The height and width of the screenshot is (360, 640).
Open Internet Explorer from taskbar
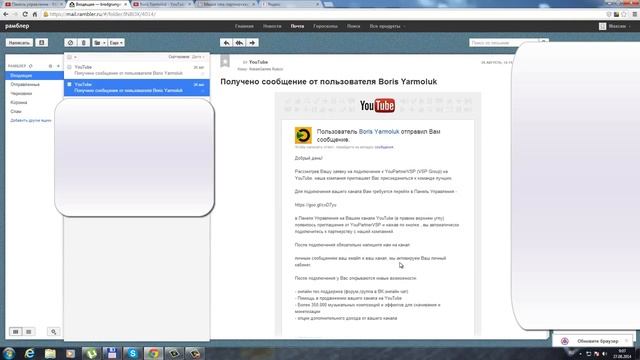[29, 353]
